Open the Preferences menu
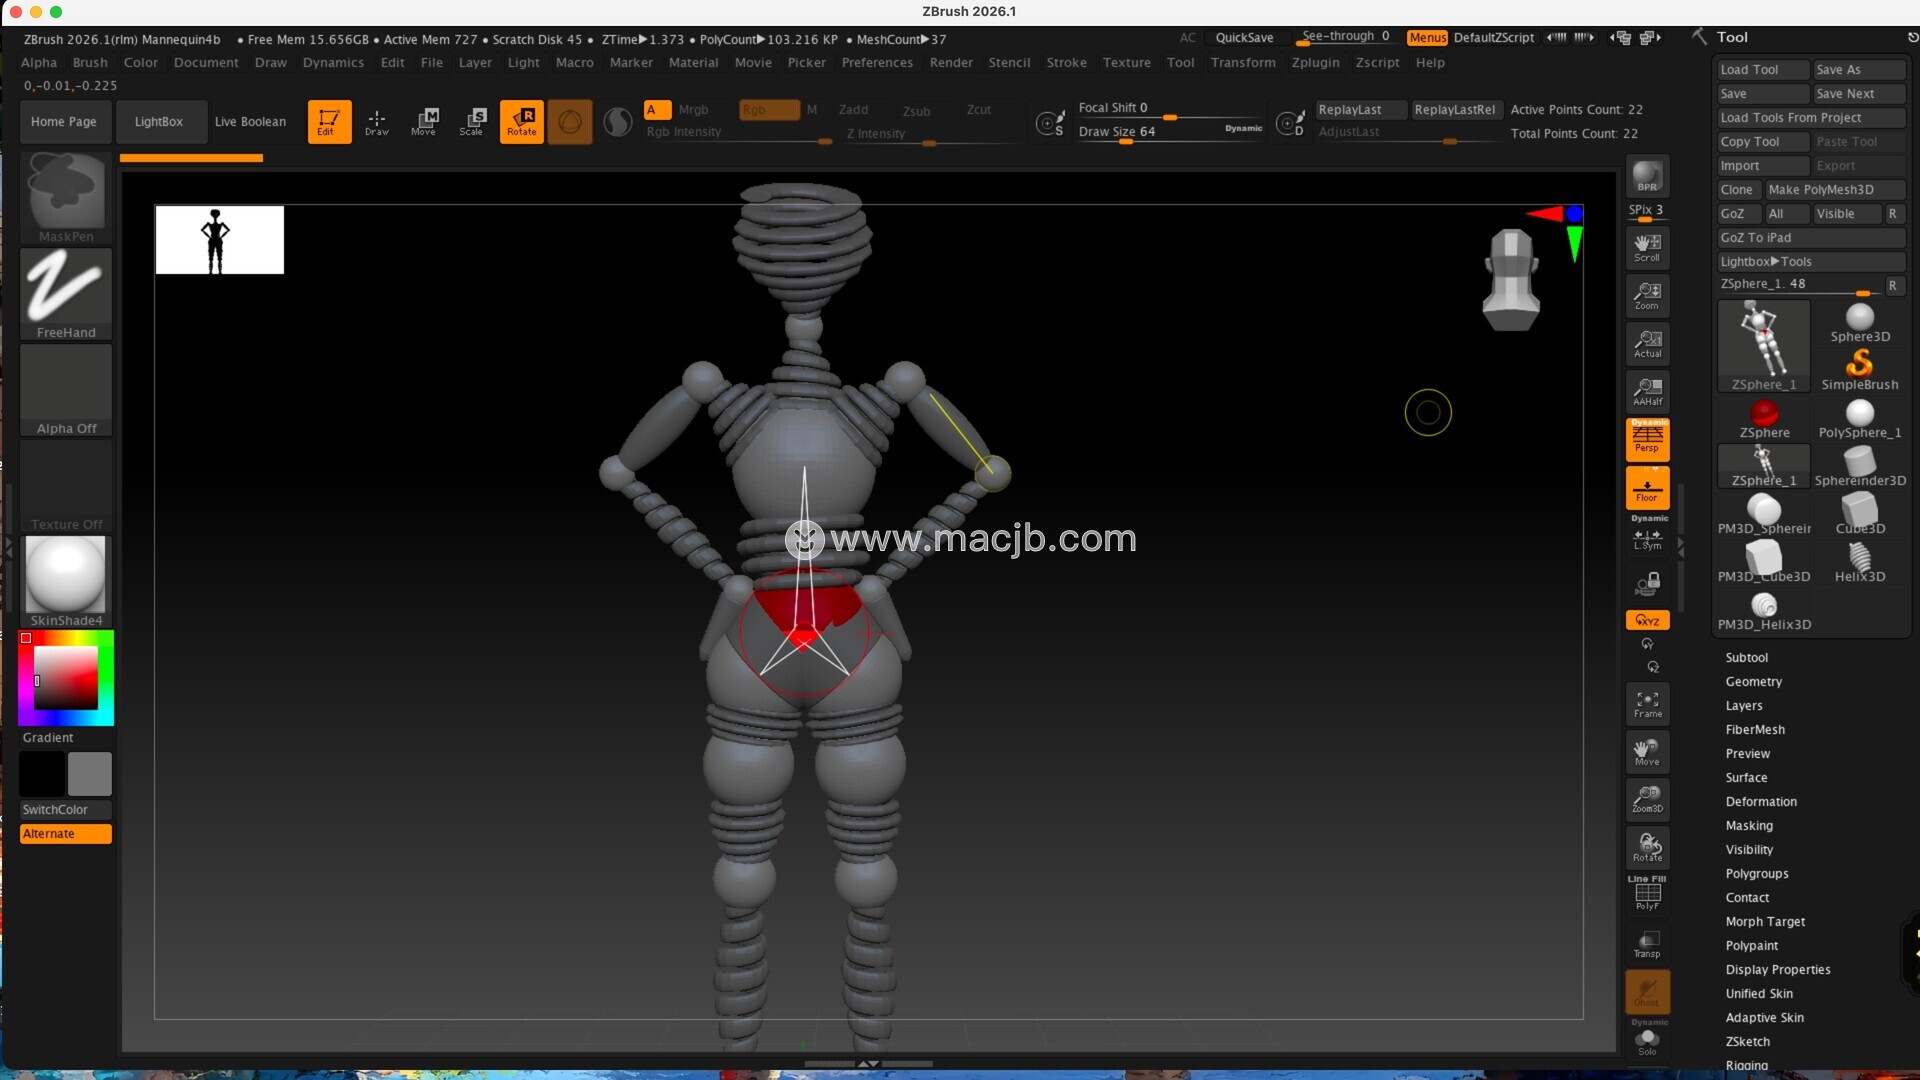Viewport: 1920px width, 1080px height. pyautogui.click(x=876, y=62)
